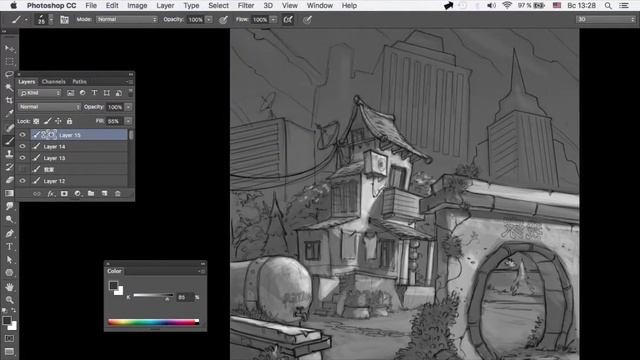The width and height of the screenshot is (640, 360).
Task: Toggle pressure for opacity in options bar
Action: [x=223, y=20]
